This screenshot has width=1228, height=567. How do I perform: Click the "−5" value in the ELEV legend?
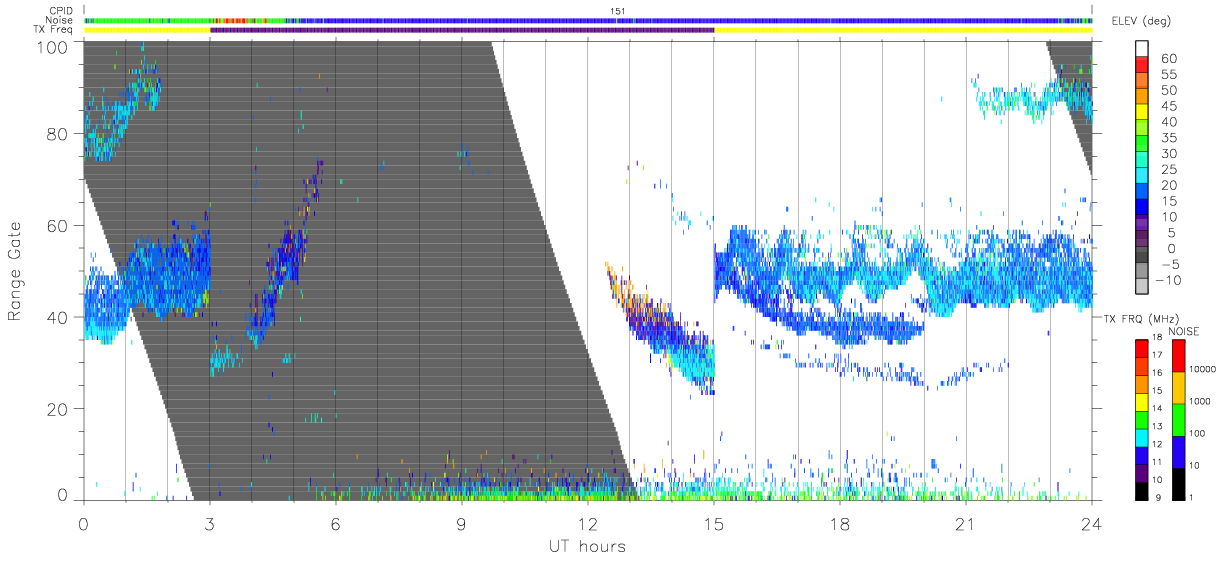pos(1169,264)
